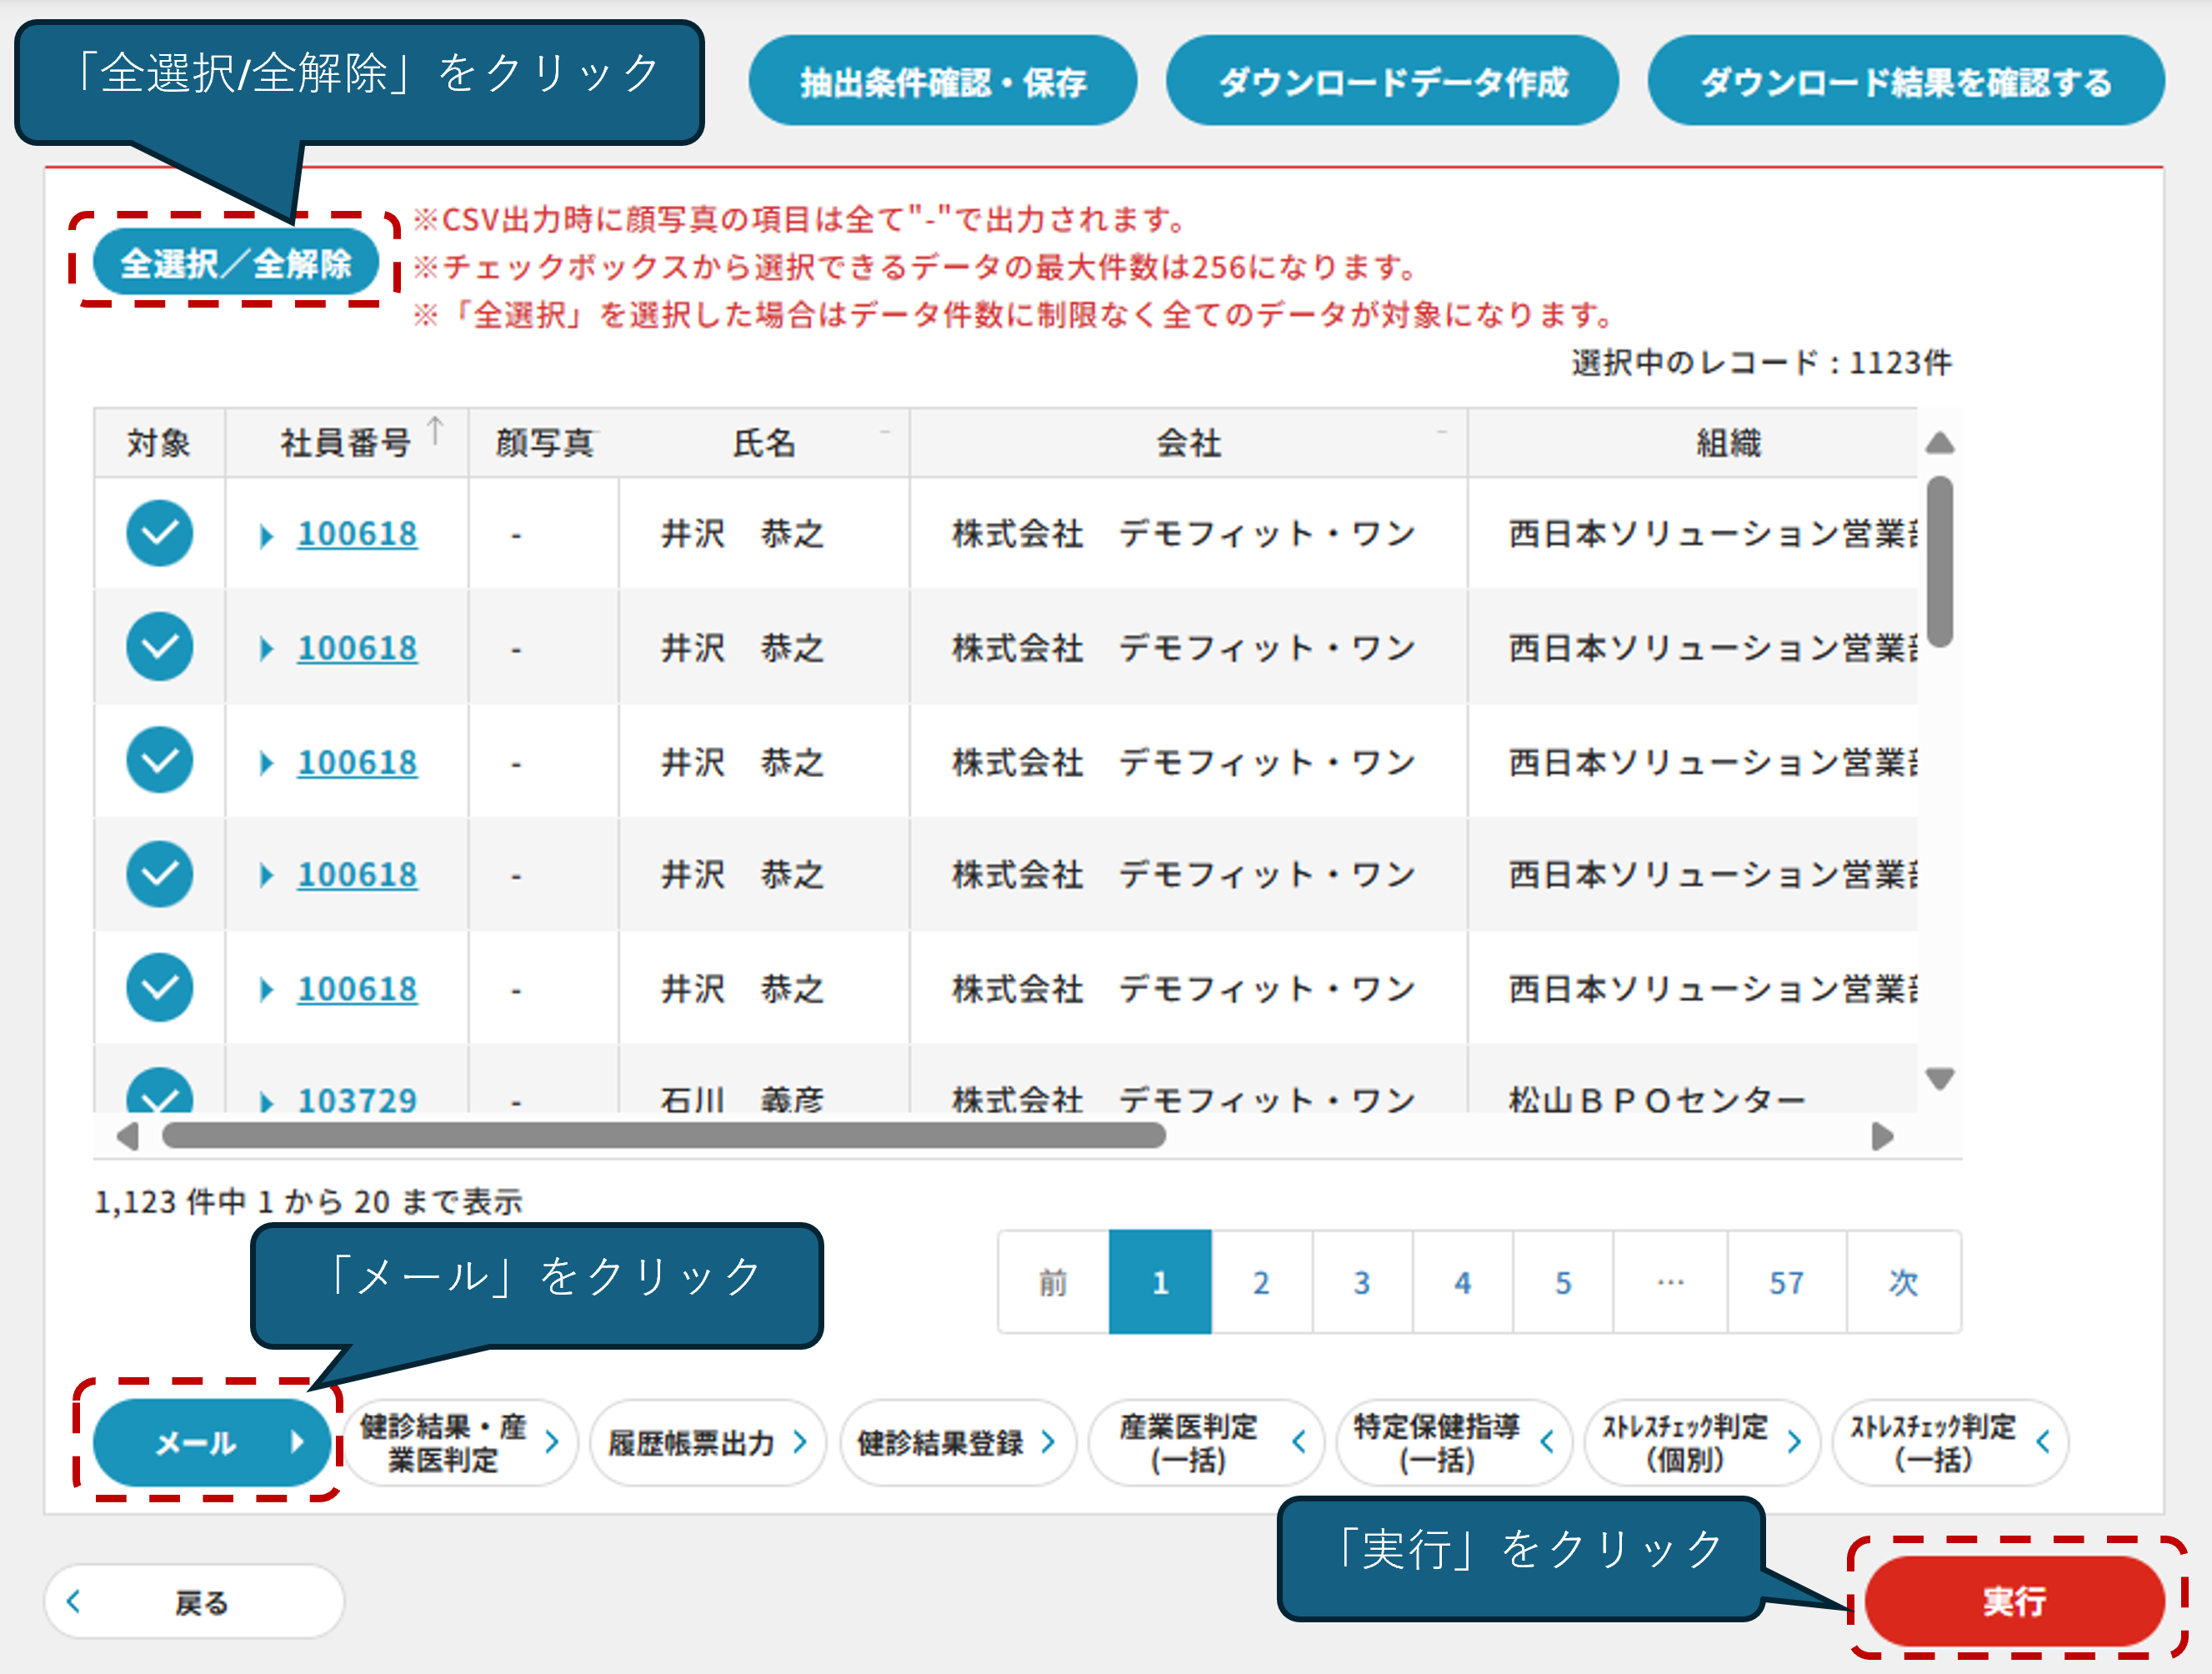The image size is (2212, 1674).
Task: Click chevron on 健診結果登録 button
Action: tap(1048, 1442)
